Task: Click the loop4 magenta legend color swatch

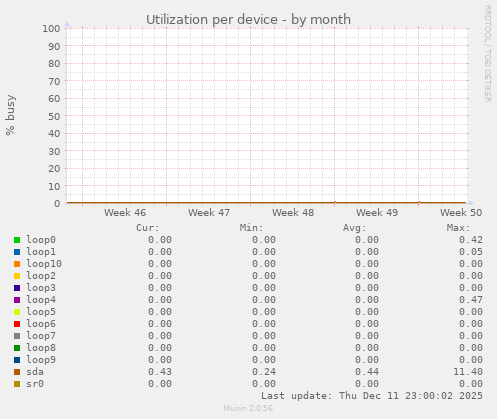Action: pos(17,300)
